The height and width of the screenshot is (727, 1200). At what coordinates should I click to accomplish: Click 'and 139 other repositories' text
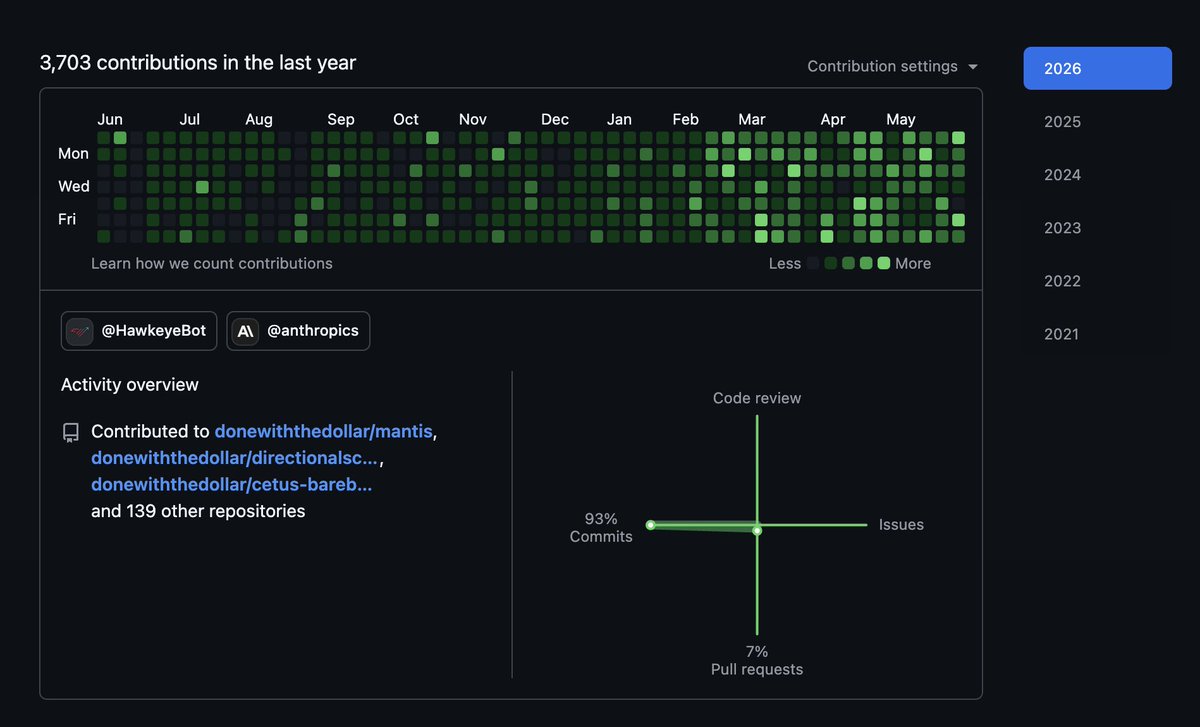click(198, 511)
